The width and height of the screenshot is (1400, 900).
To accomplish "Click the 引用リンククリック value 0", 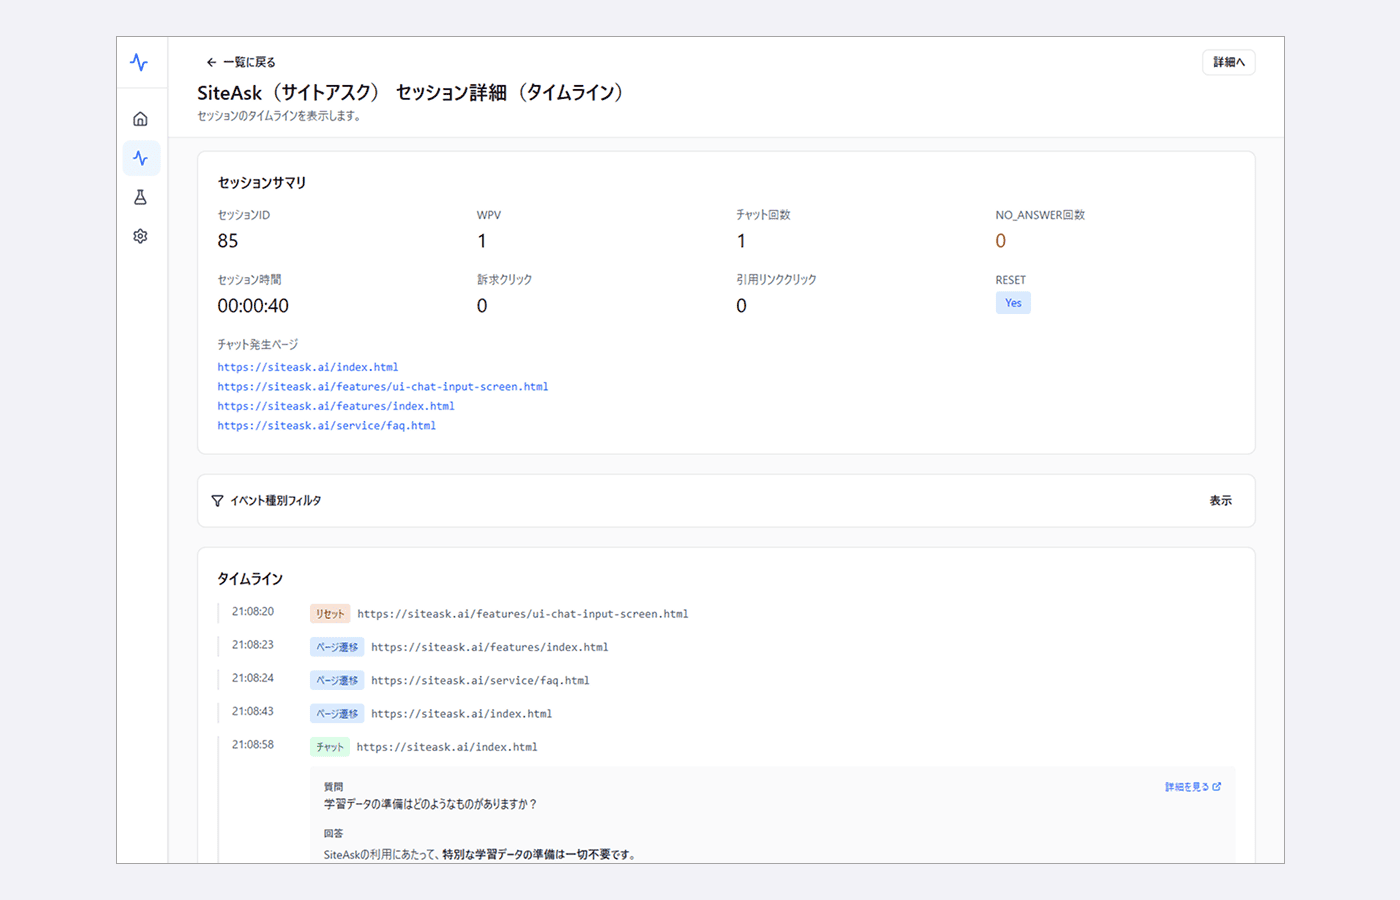I will 741,306.
